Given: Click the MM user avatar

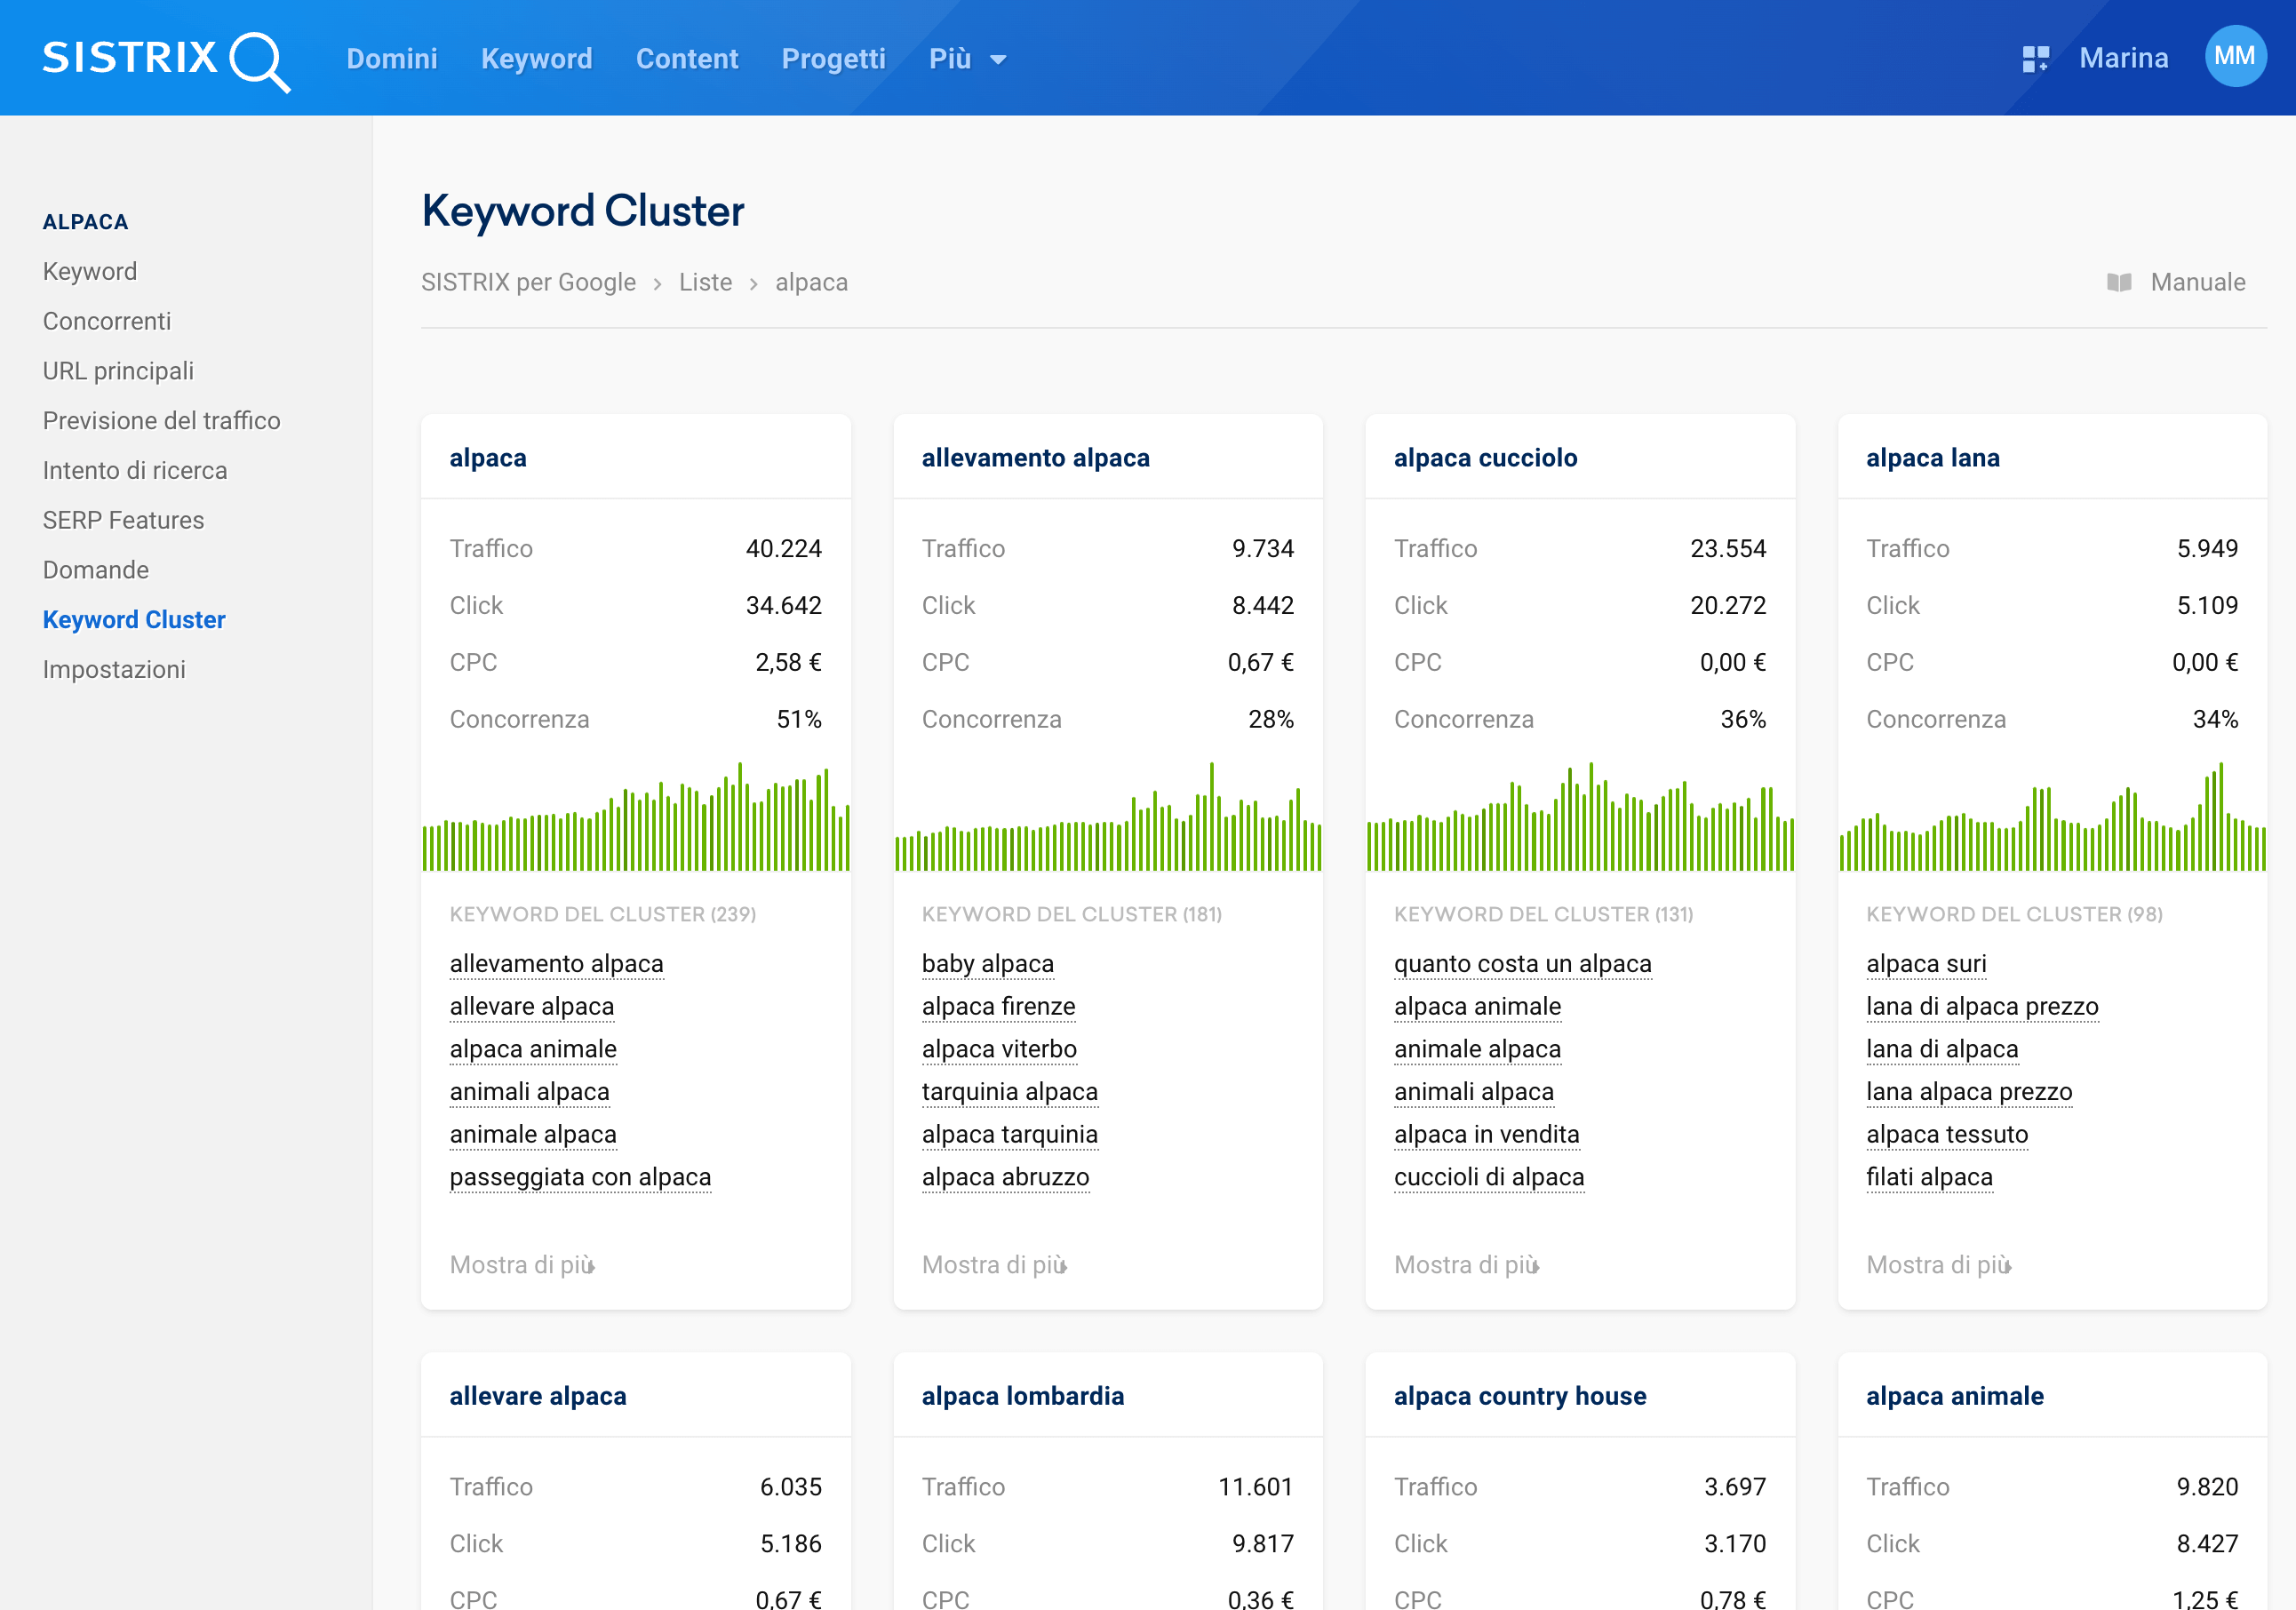Looking at the screenshot, I should point(2234,57).
